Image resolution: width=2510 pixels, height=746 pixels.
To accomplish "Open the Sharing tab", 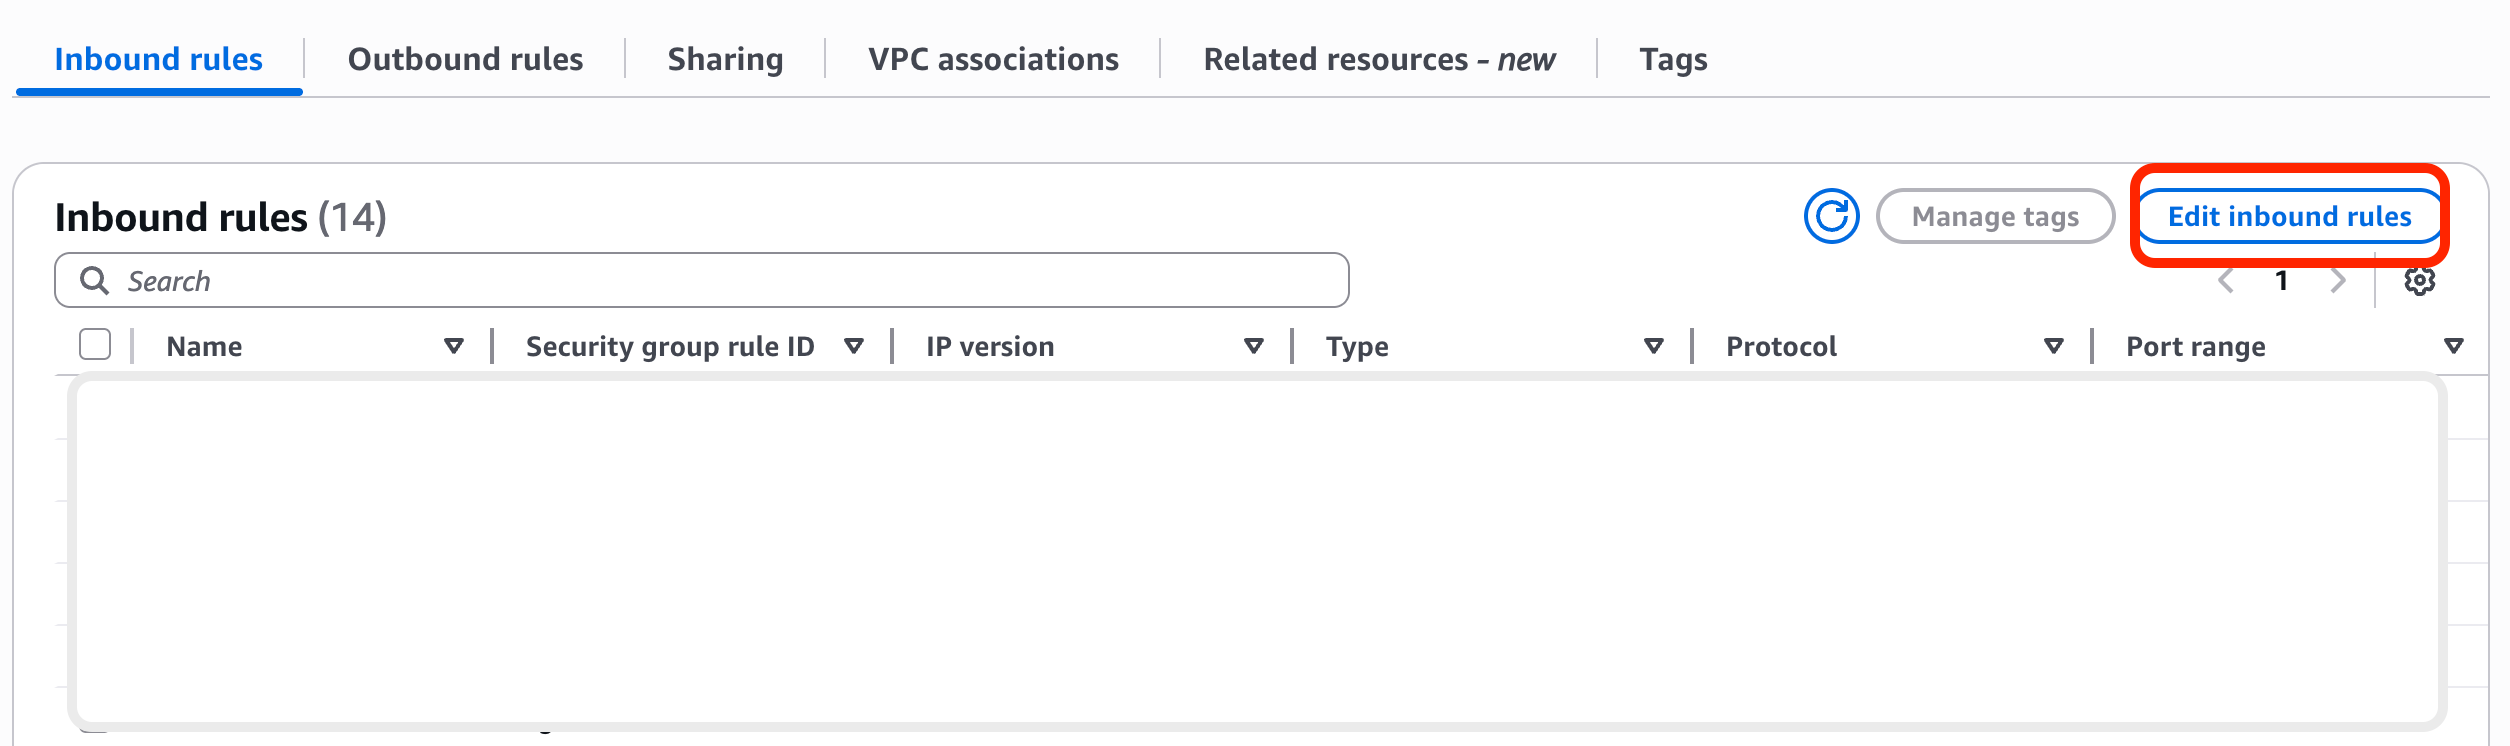I will 725,59.
